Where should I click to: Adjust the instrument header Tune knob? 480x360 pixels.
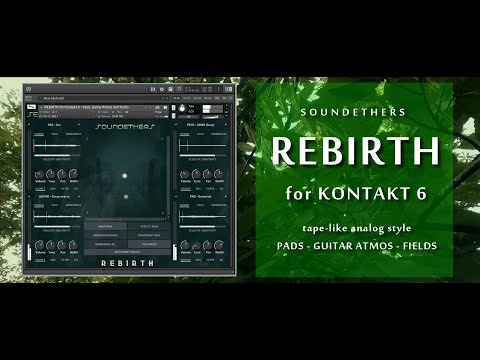click(x=182, y=108)
